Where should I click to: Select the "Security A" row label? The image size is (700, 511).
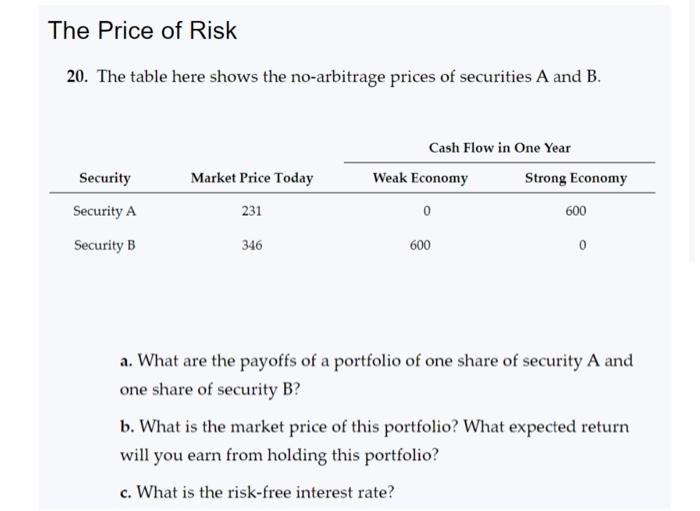click(x=105, y=211)
